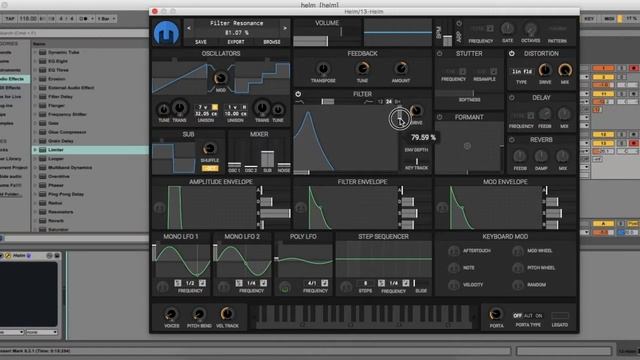Toggle the Filter power switch
Viewport: 640px width, 360px height.
pyautogui.click(x=298, y=94)
